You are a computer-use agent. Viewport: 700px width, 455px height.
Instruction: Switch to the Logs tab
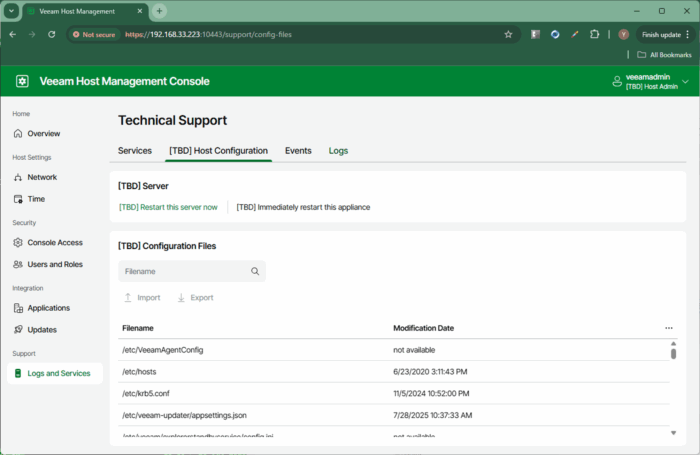tap(338, 151)
